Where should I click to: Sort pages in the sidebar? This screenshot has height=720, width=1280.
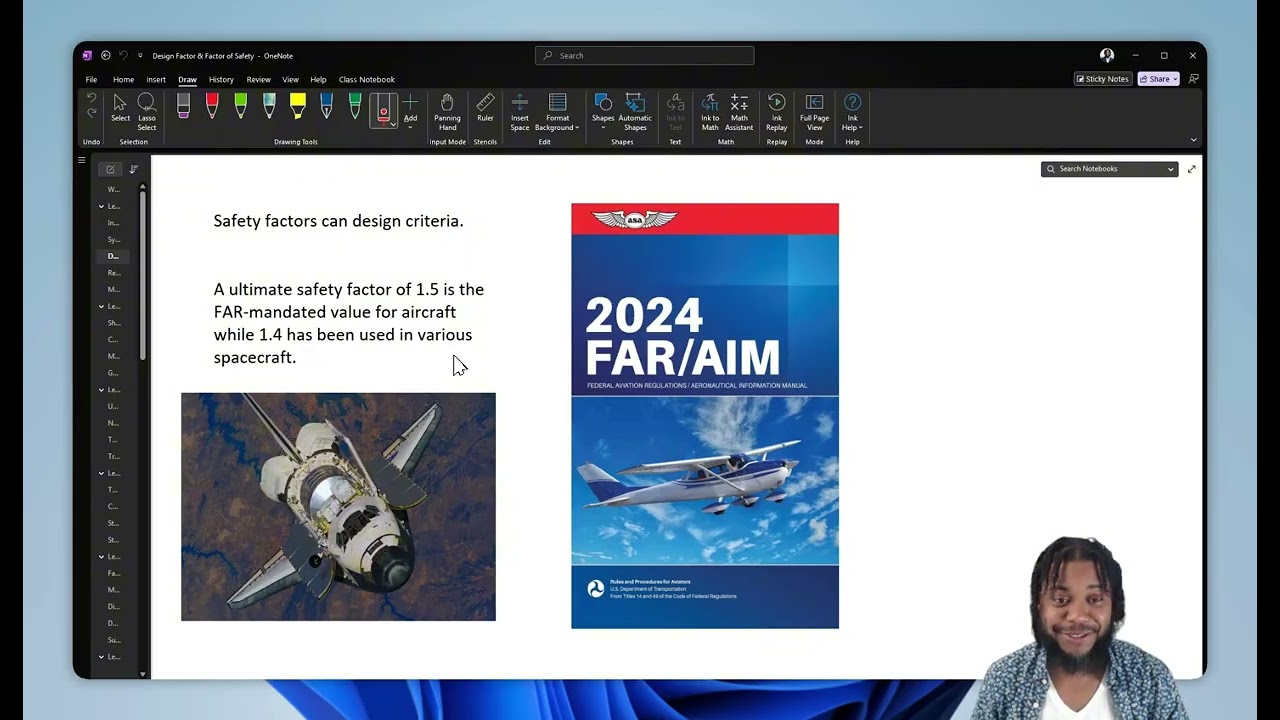(133, 169)
